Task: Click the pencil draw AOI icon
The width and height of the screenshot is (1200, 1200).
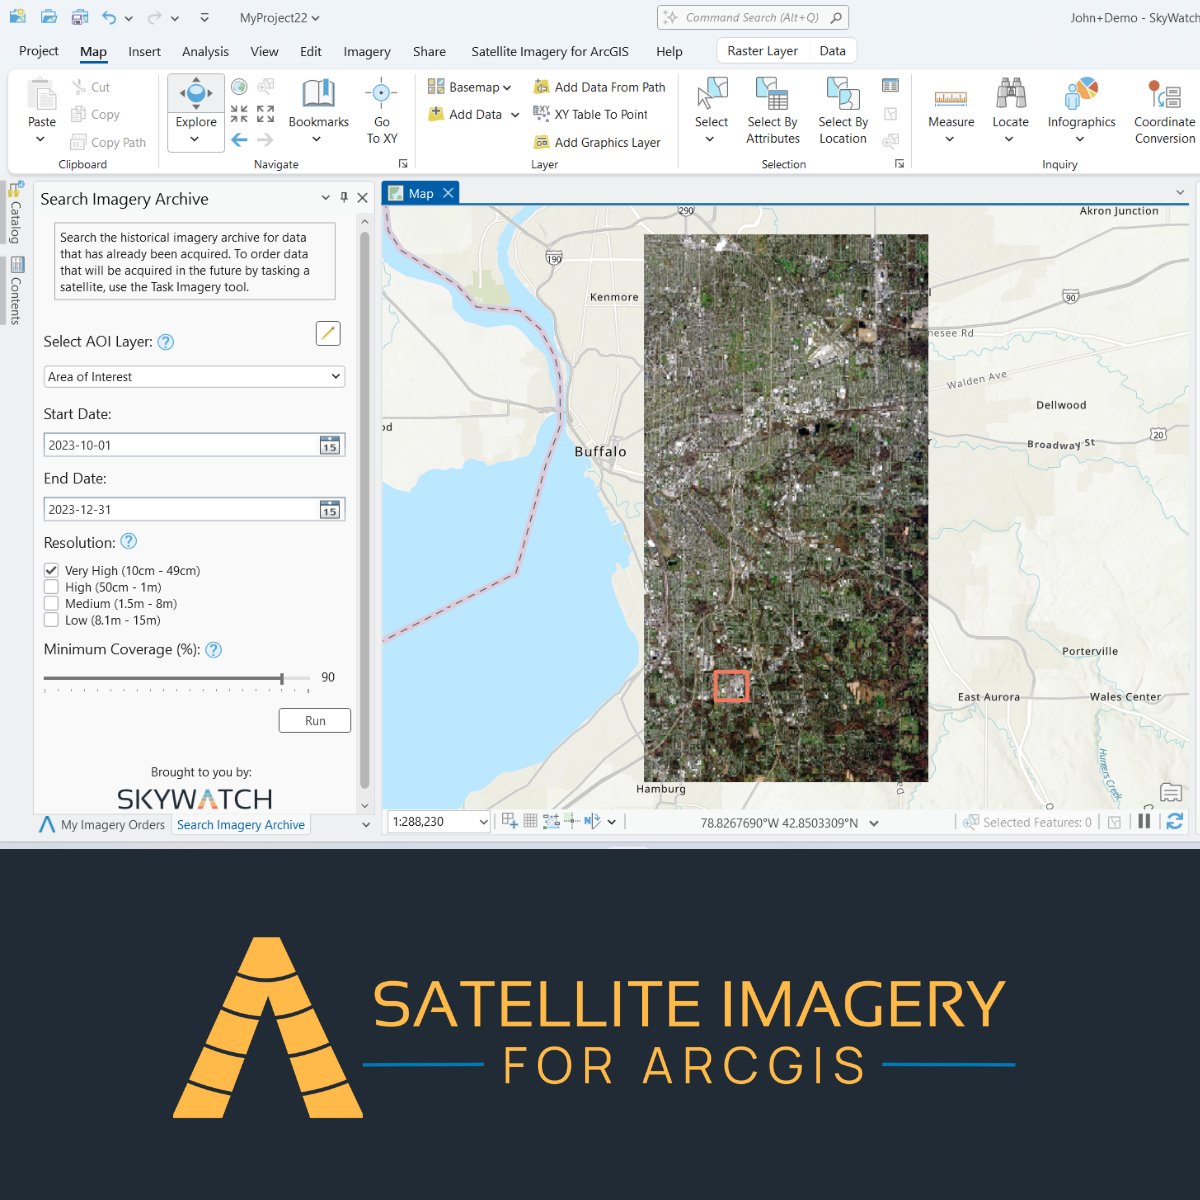Action: 328,333
